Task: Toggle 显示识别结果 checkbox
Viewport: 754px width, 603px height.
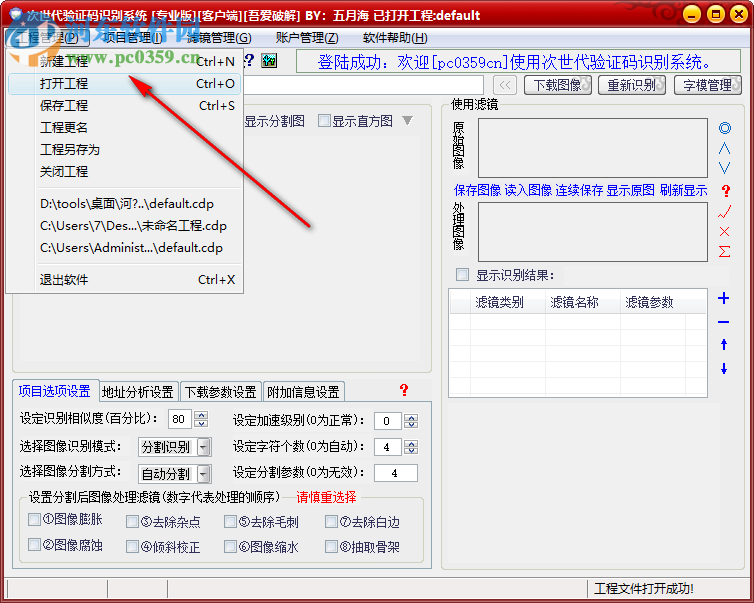Action: [x=462, y=275]
